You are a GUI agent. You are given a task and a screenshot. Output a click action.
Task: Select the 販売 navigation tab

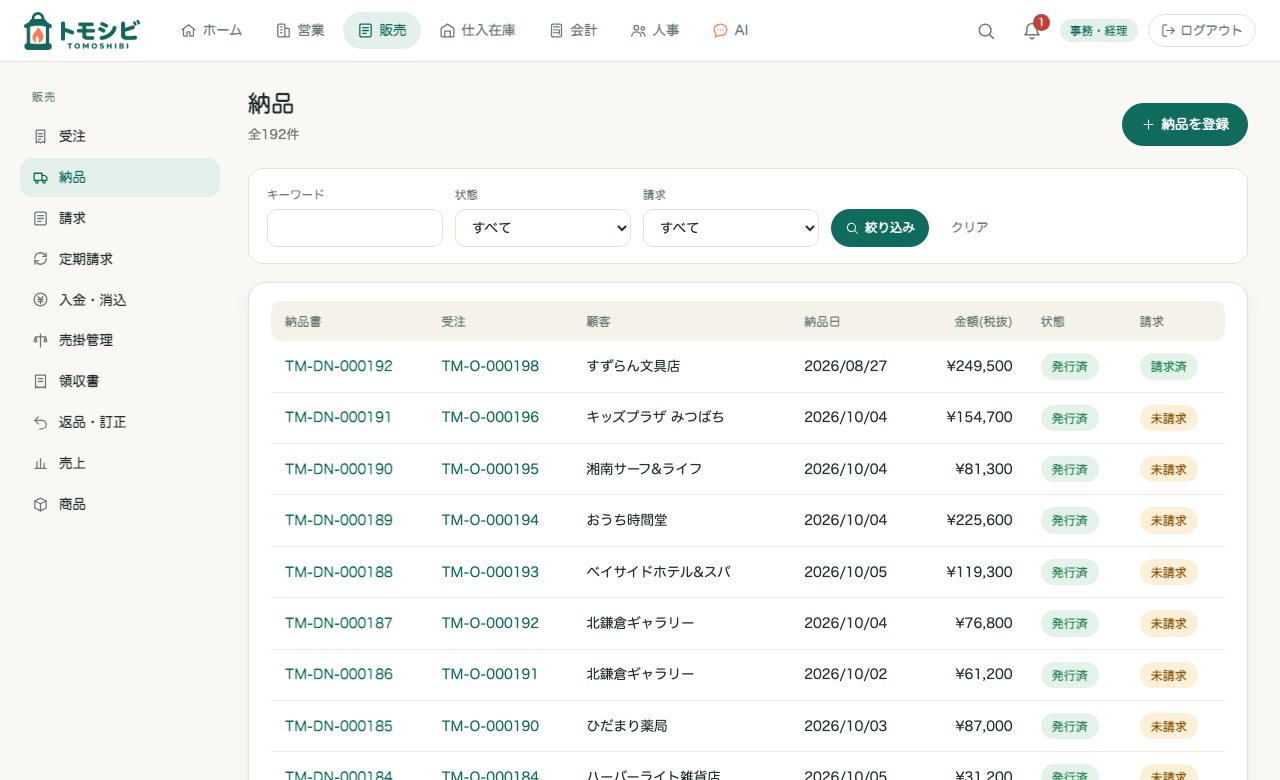(382, 30)
